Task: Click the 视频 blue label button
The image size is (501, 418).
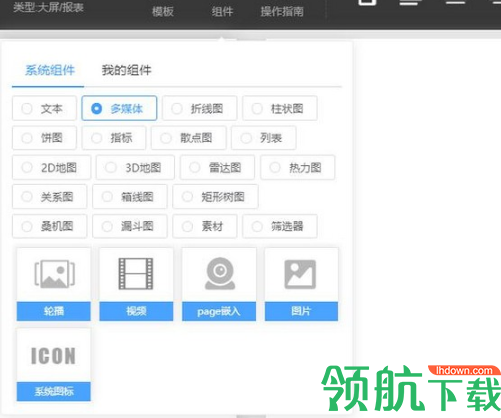Action: click(136, 311)
